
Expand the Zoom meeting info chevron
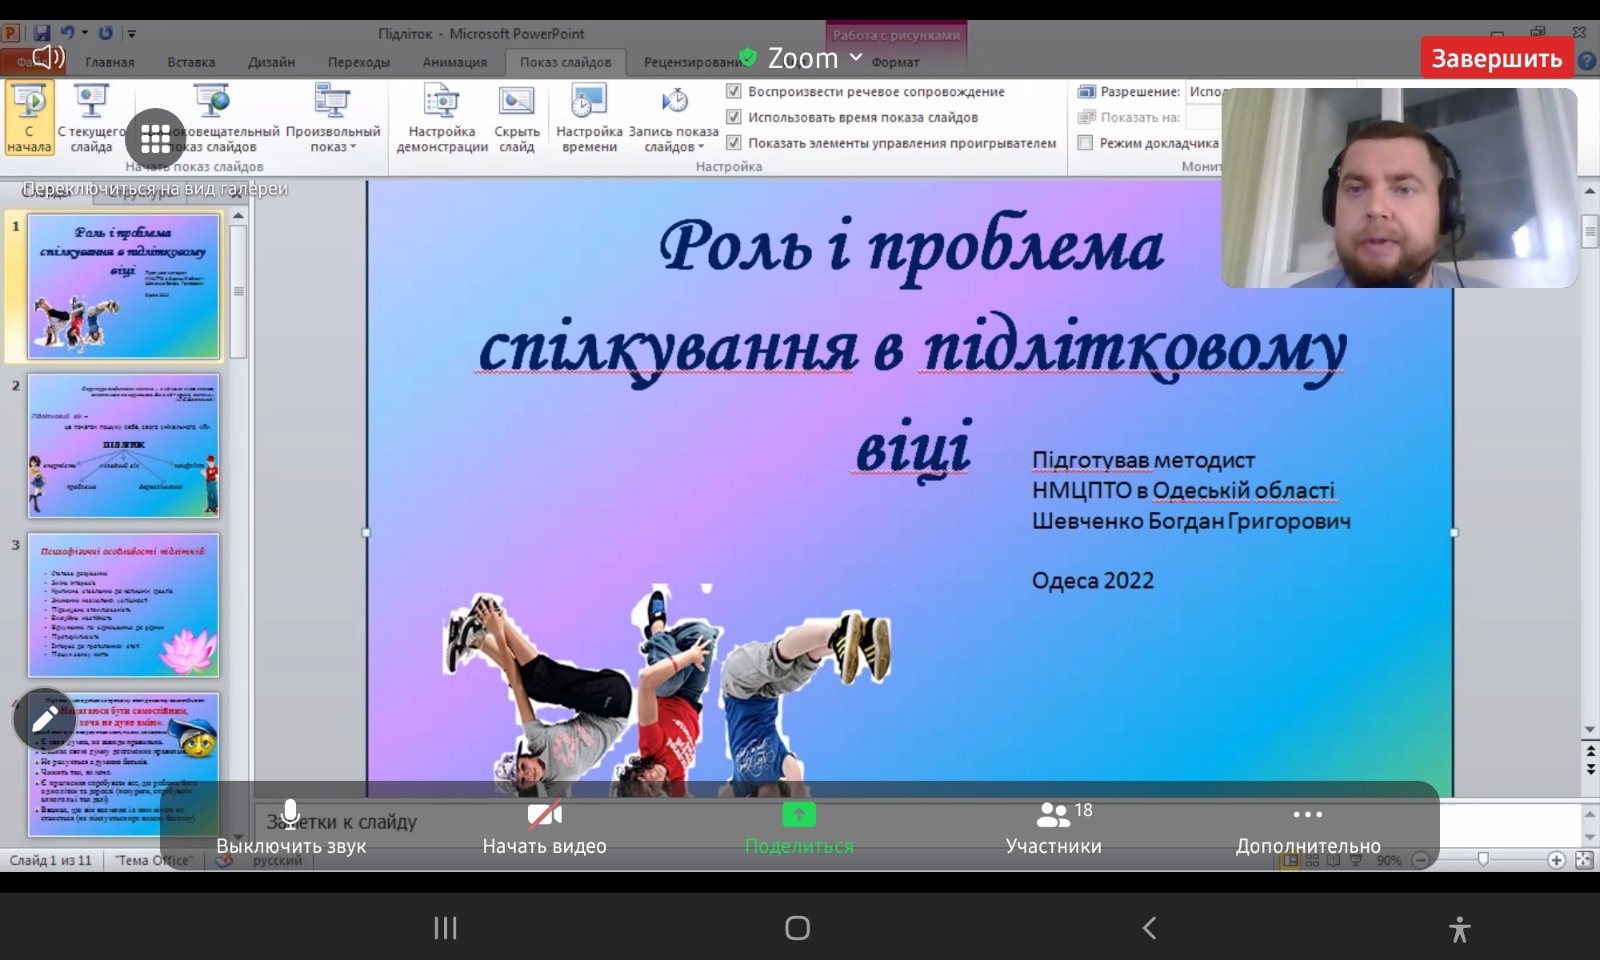856,58
